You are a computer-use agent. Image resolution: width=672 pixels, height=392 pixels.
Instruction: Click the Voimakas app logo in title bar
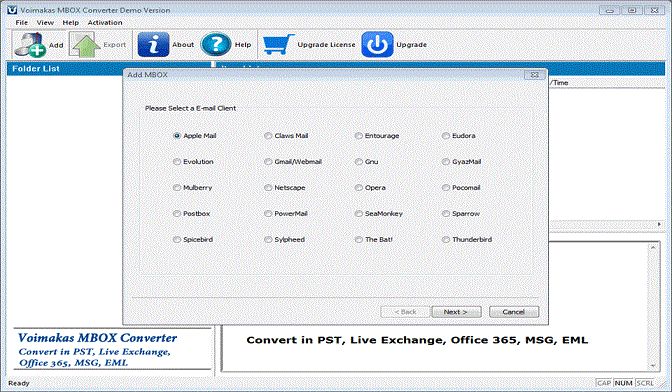(12, 9)
